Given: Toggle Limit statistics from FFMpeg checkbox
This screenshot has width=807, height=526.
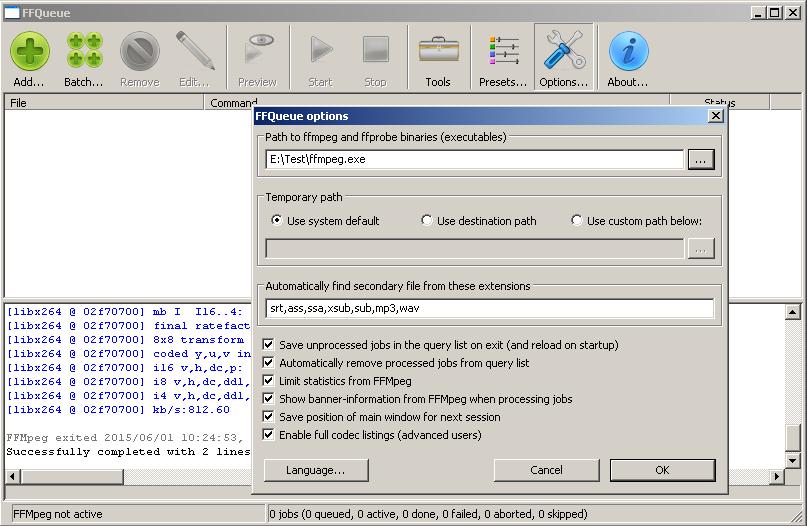Looking at the screenshot, I should [268, 380].
